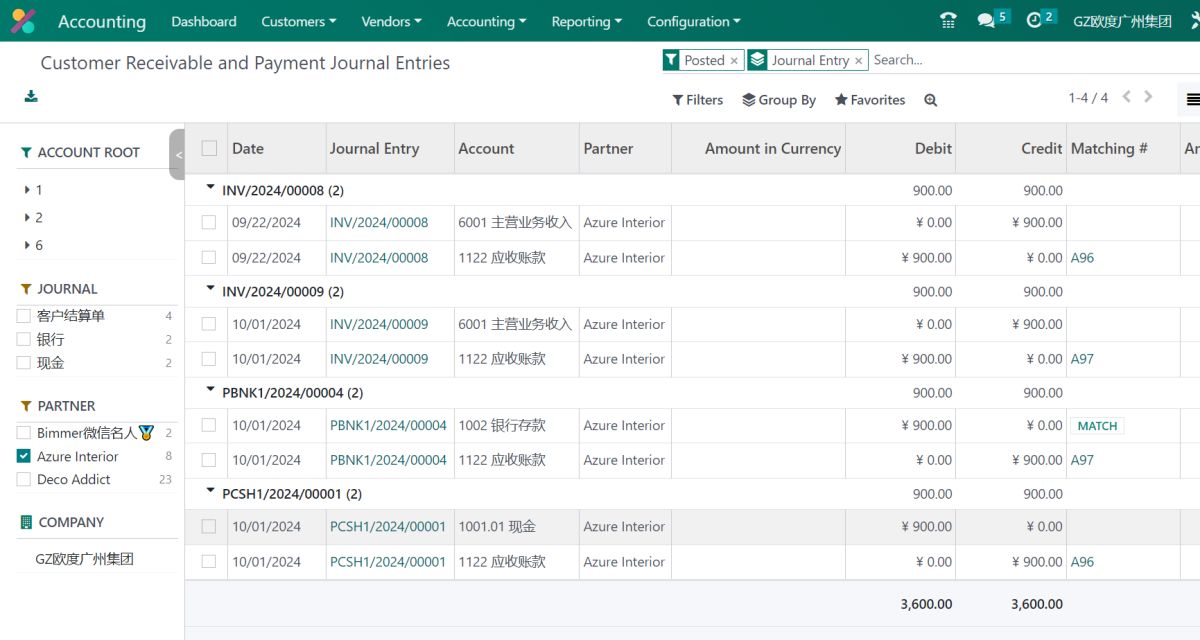Open company switcher GZ欧度广州集团 in navbar

pos(1122,21)
